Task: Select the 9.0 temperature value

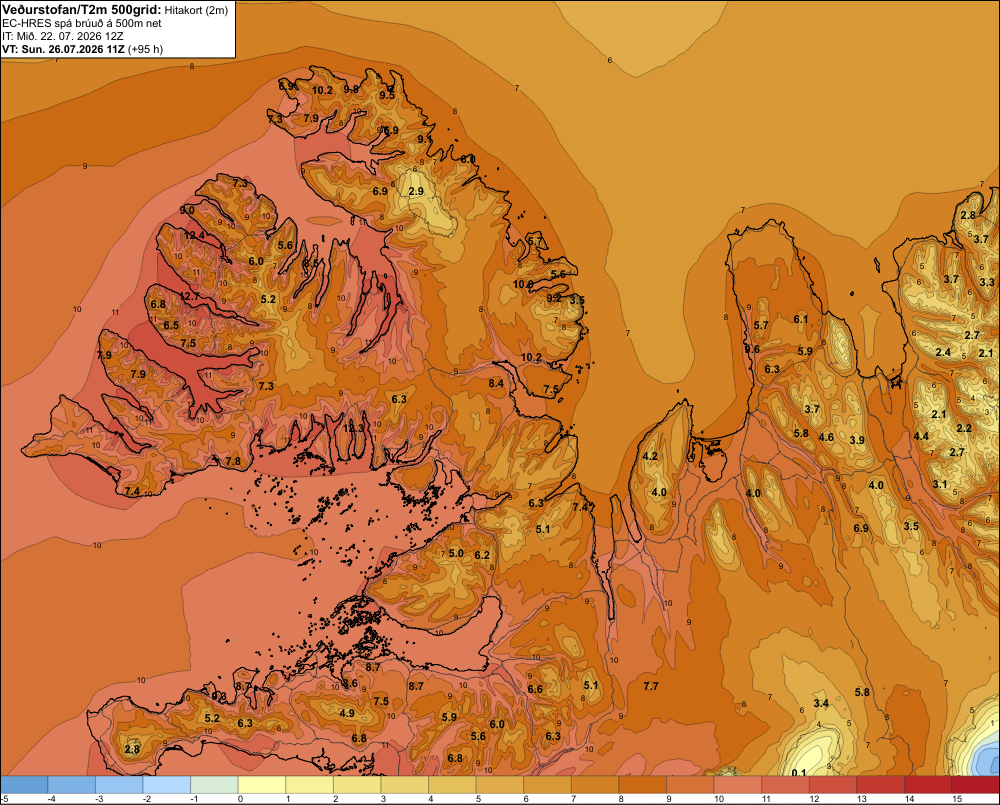Action: point(187,210)
